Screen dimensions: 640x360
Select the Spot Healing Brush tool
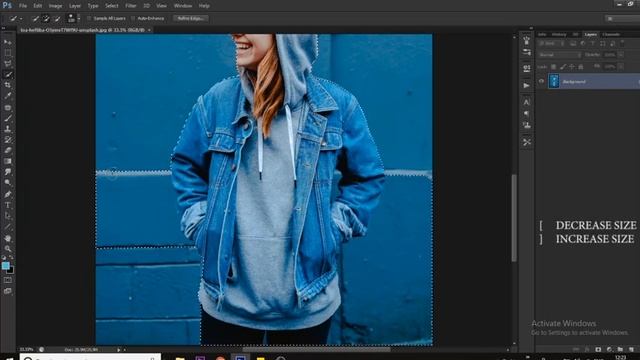(x=8, y=107)
